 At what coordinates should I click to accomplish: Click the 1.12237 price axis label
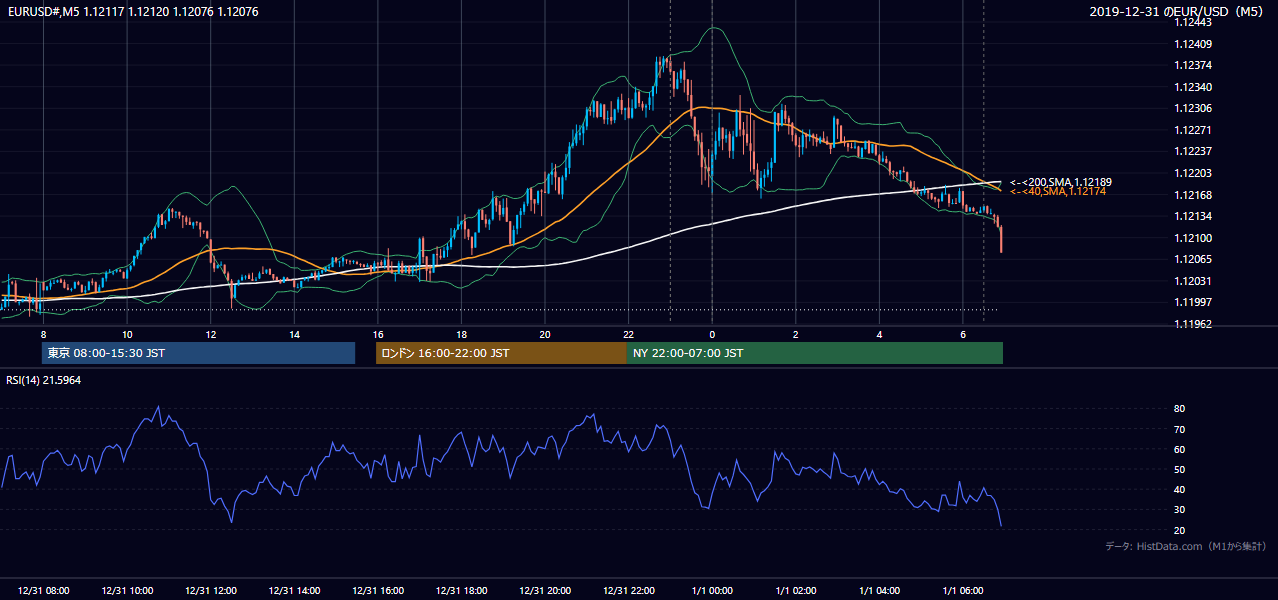[x=1192, y=151]
